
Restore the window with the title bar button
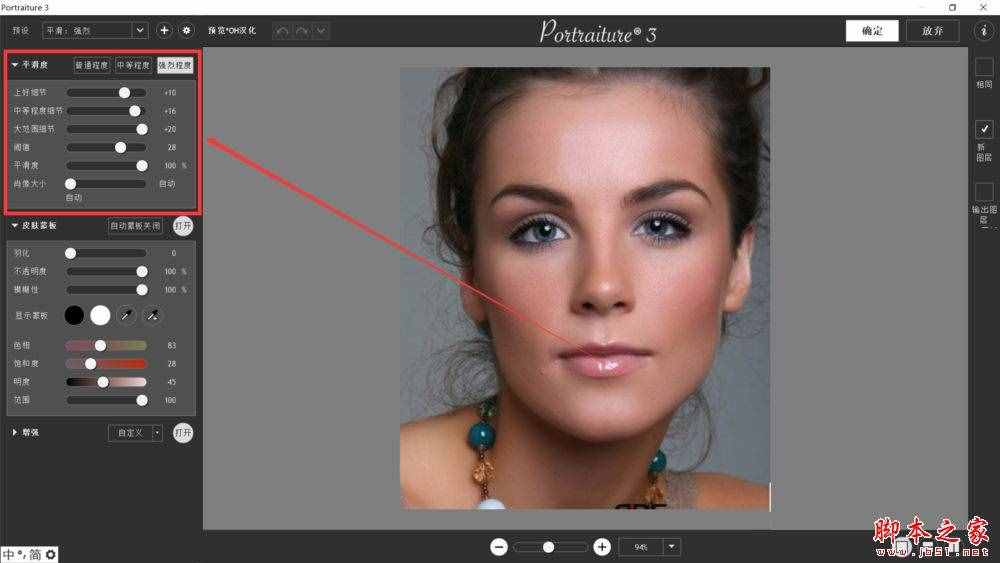pyautogui.click(x=953, y=7)
